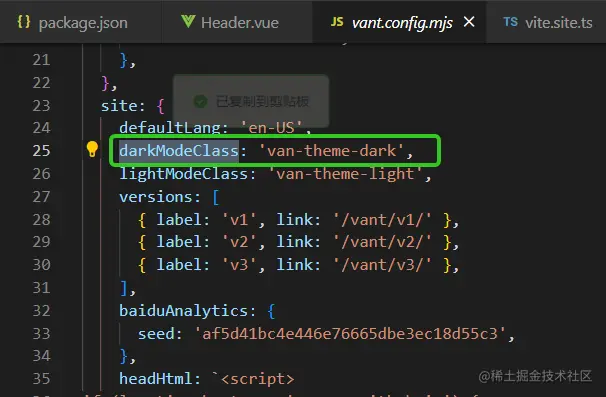
Task: Click the baiduAnalytics key
Action: click(x=184, y=311)
